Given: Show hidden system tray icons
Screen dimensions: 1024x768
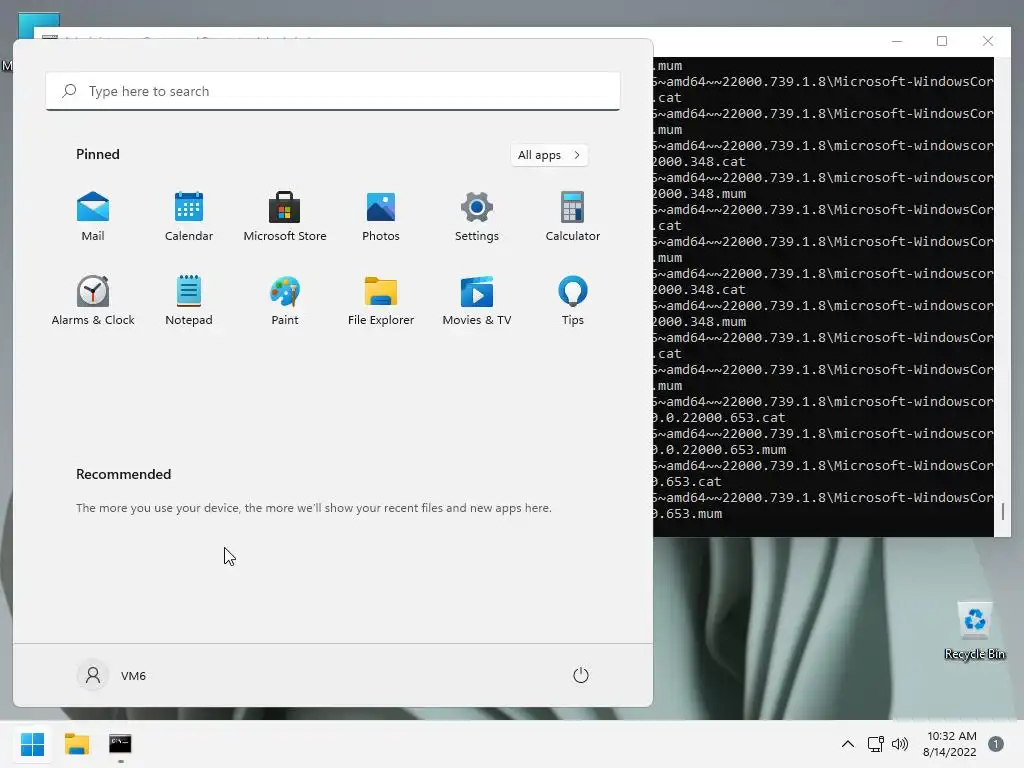Looking at the screenshot, I should click(848, 744).
